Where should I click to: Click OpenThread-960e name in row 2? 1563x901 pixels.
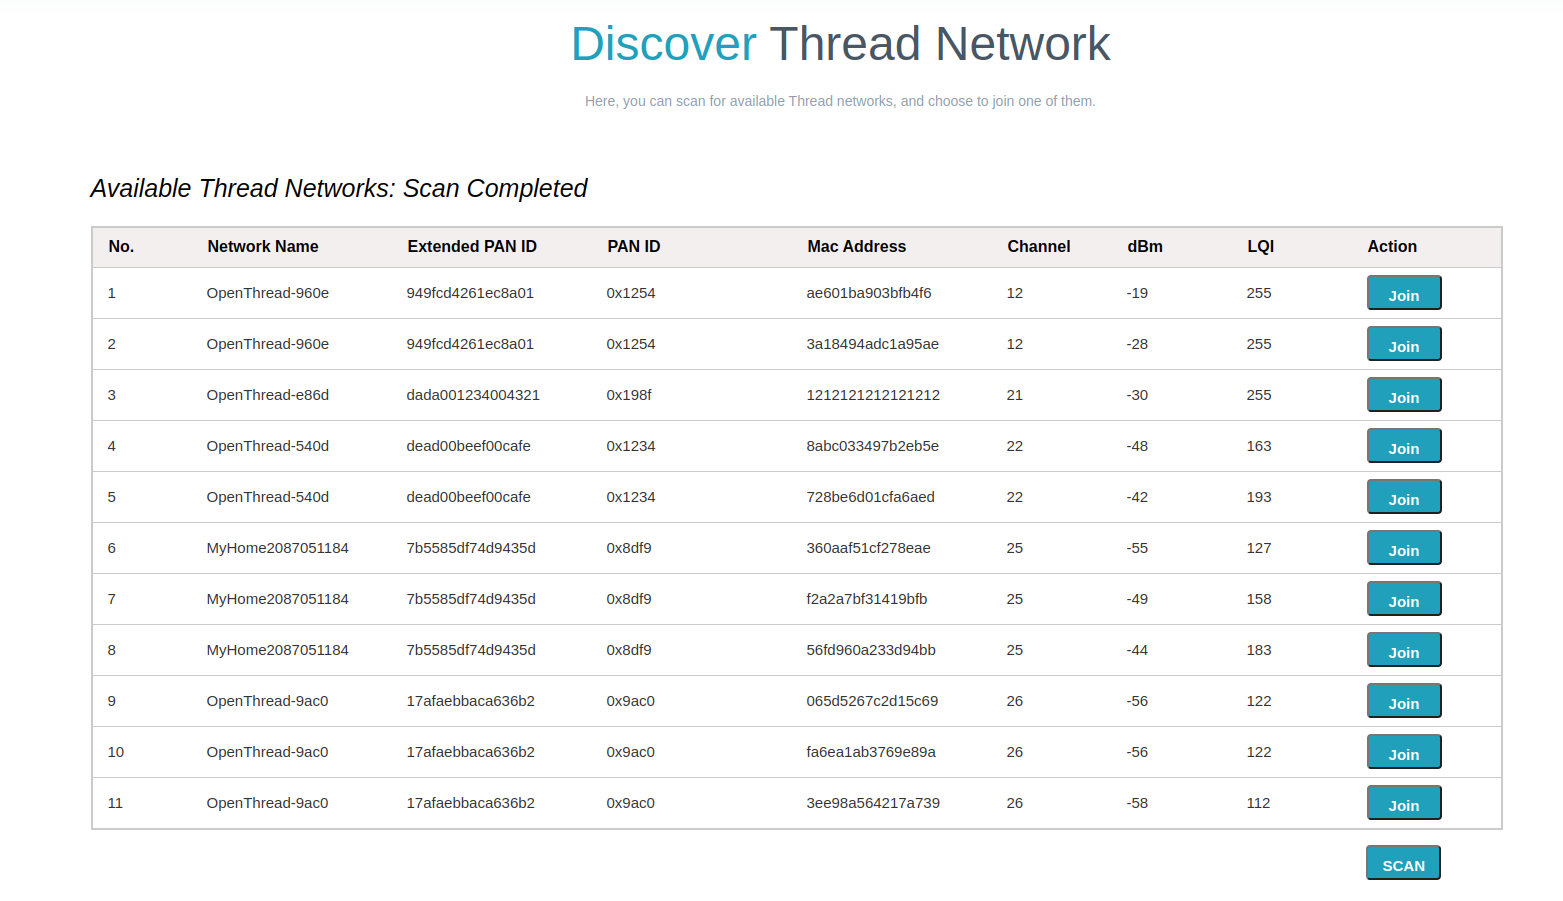268,344
